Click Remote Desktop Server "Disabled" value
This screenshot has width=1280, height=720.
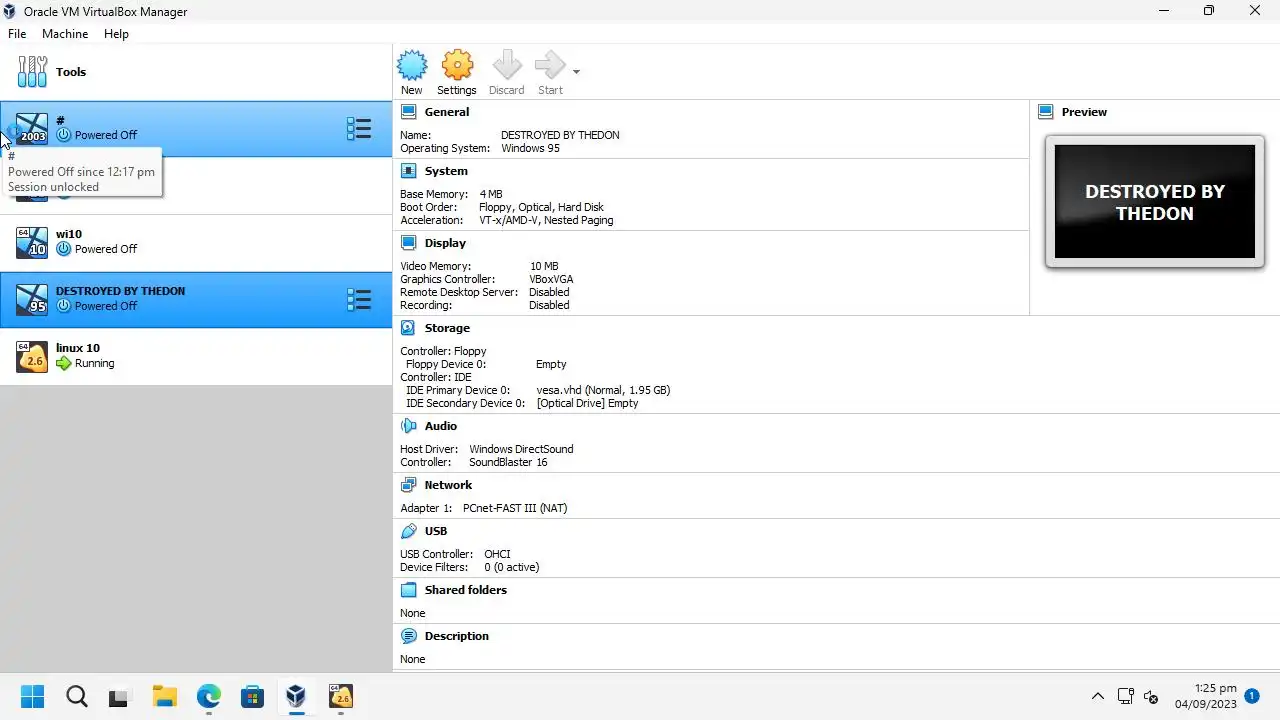pos(549,292)
